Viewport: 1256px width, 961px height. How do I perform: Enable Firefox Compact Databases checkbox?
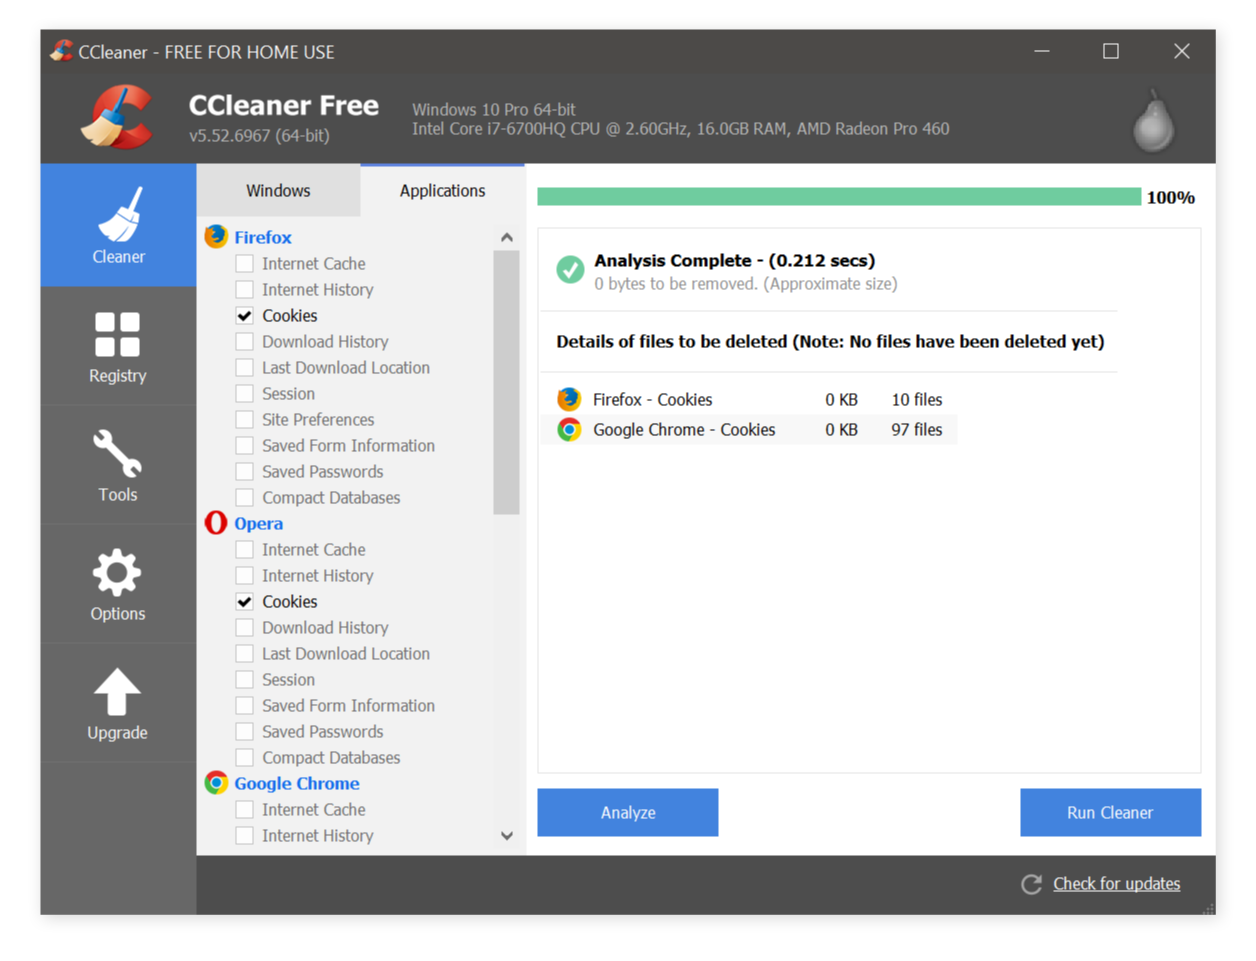point(244,497)
